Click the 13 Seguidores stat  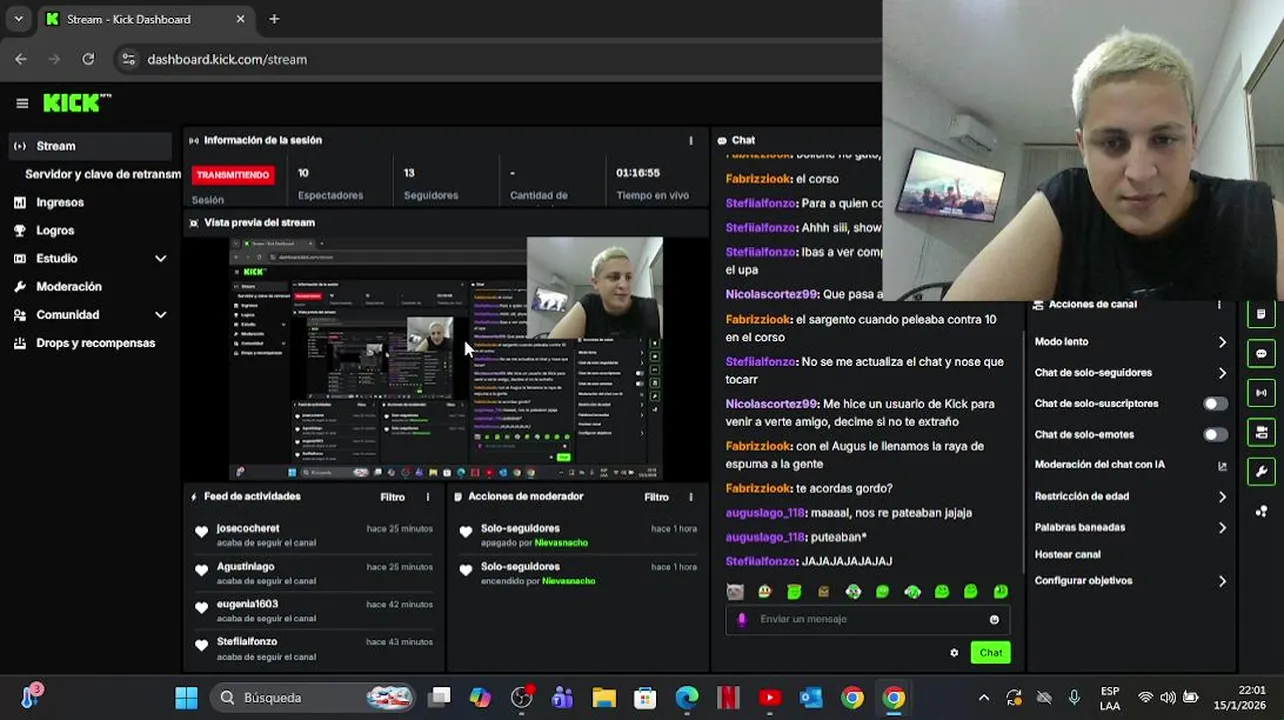pos(431,184)
